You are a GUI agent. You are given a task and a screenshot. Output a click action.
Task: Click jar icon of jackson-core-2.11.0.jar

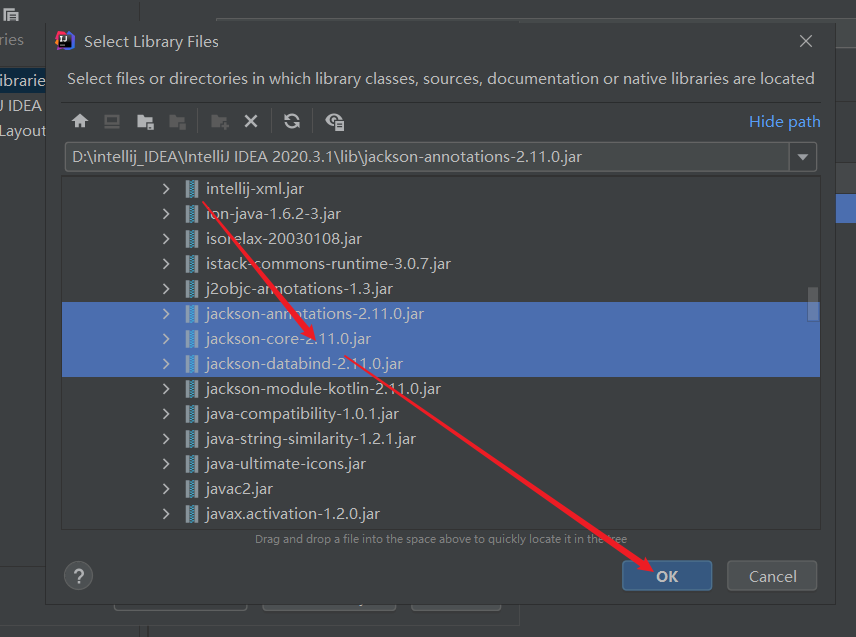point(192,339)
